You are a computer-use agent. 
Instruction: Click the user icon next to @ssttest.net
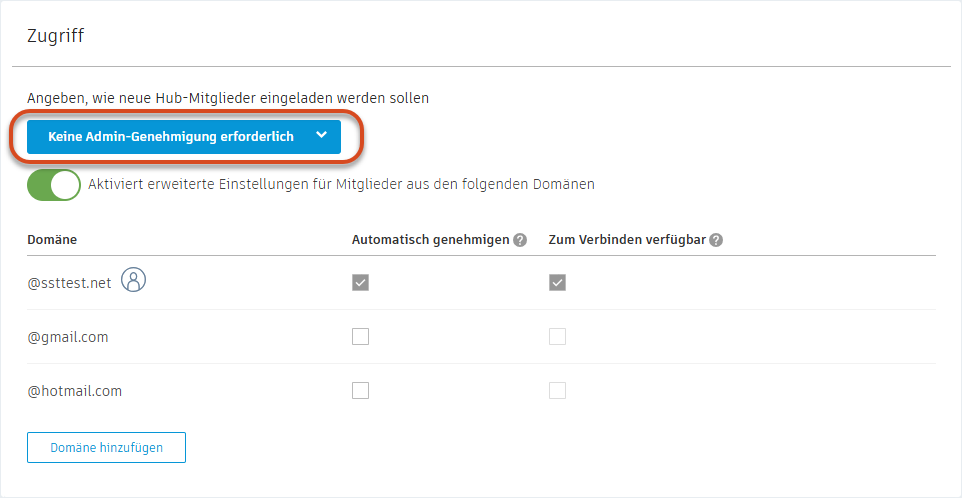click(133, 281)
